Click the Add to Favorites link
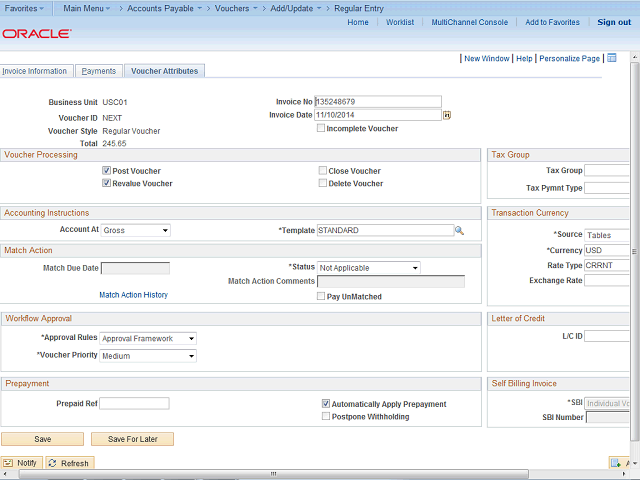The width and height of the screenshot is (640, 480). click(x=552, y=22)
